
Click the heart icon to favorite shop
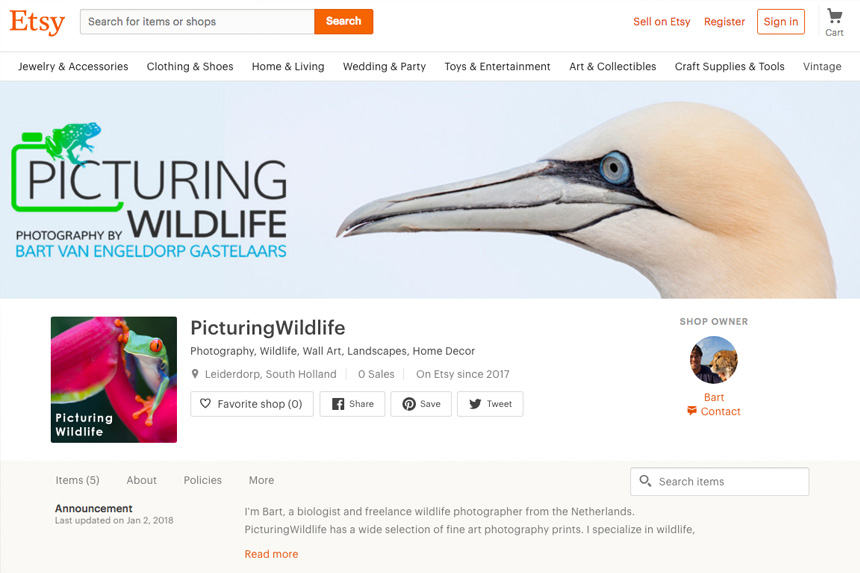coord(205,404)
